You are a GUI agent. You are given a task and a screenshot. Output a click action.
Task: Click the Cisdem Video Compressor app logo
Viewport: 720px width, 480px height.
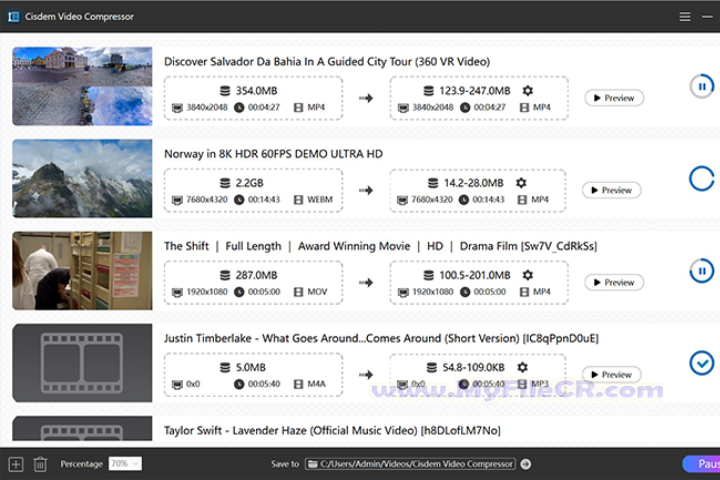tap(14, 17)
